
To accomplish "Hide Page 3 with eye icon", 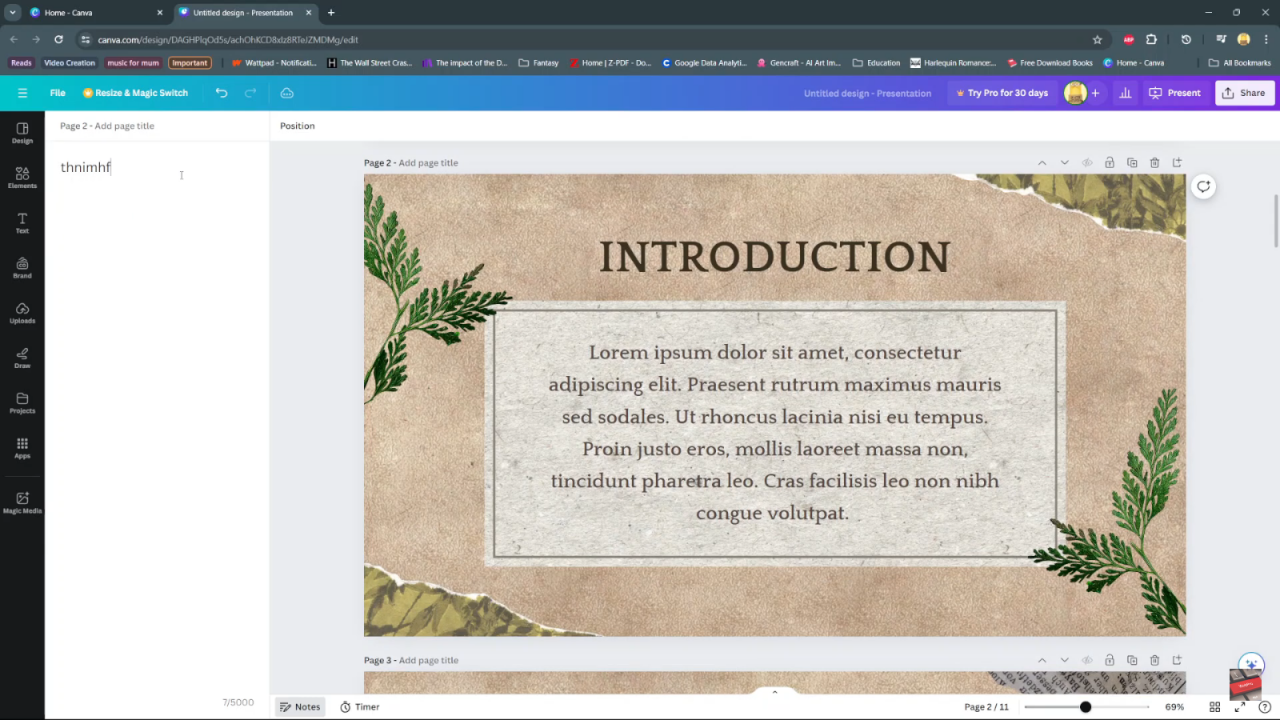I will click(1087, 660).
